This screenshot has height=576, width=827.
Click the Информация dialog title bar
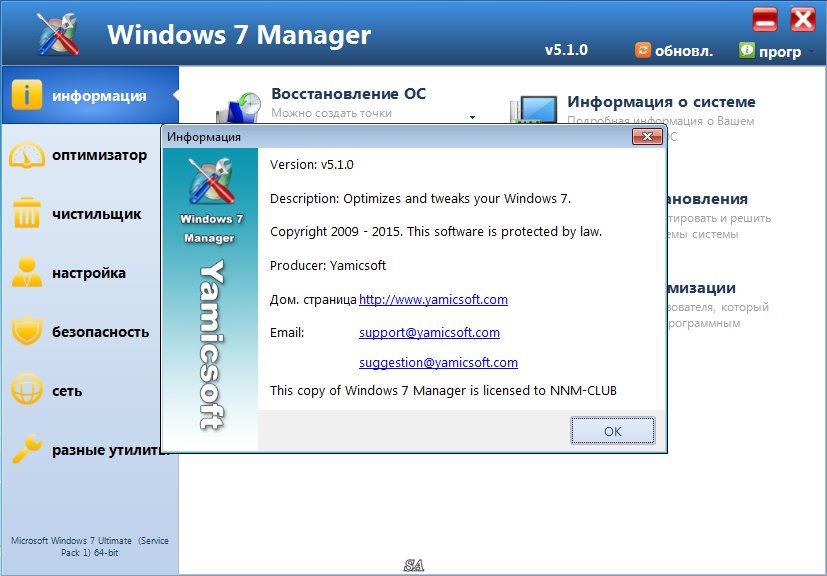396,137
